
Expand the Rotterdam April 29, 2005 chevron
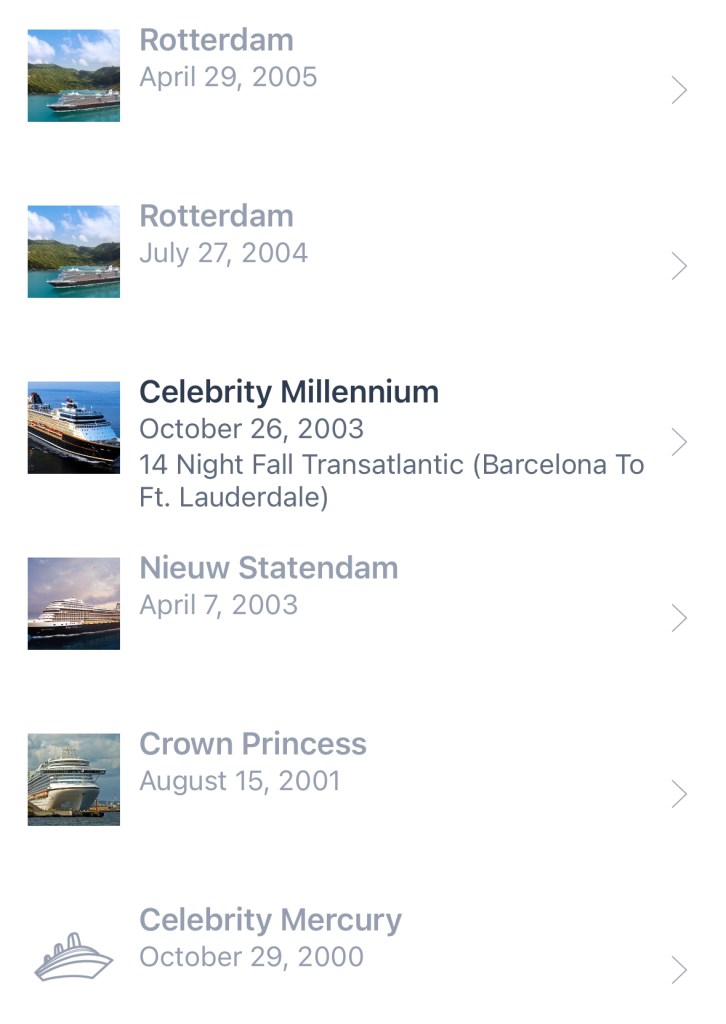tap(679, 91)
